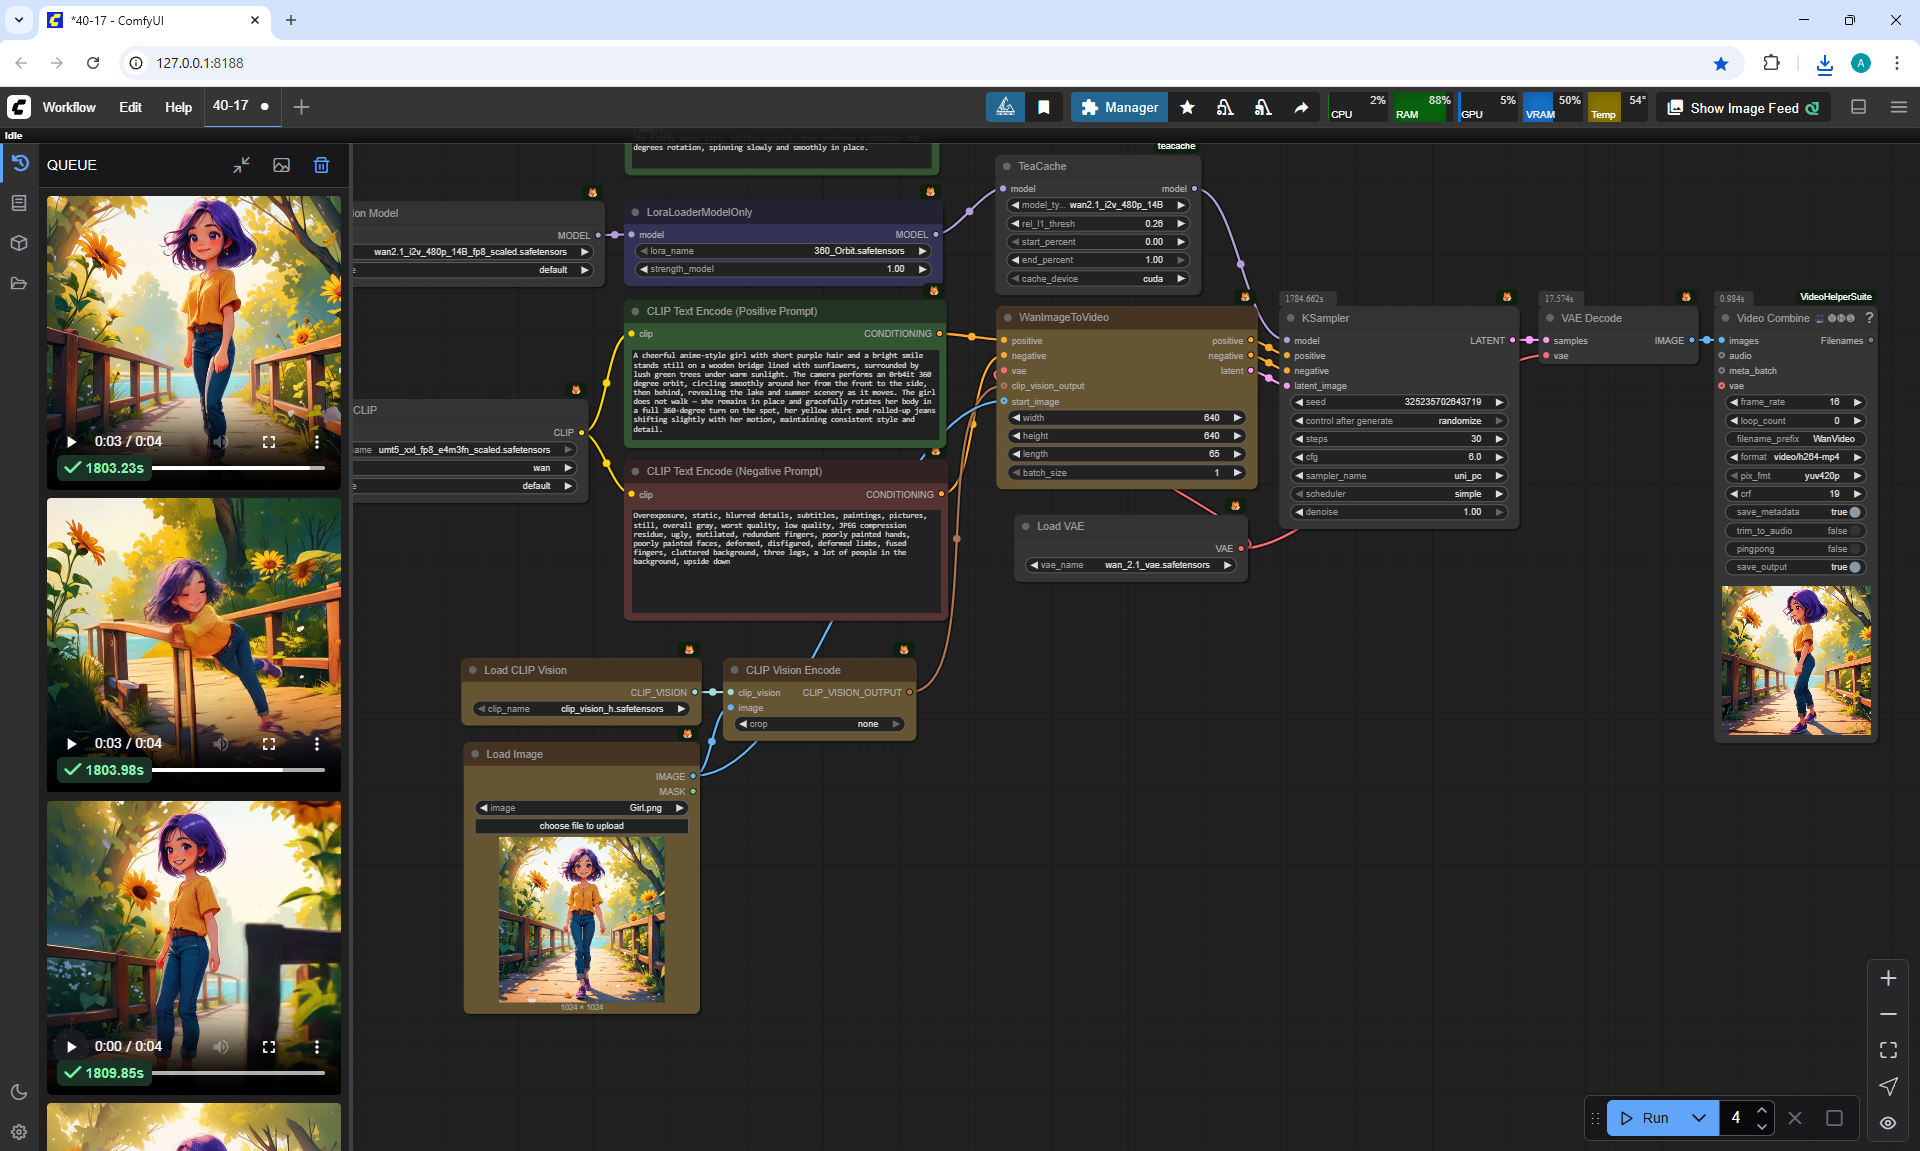Open the Model Library cube icon
The width and height of the screenshot is (1920, 1151).
coord(19,243)
